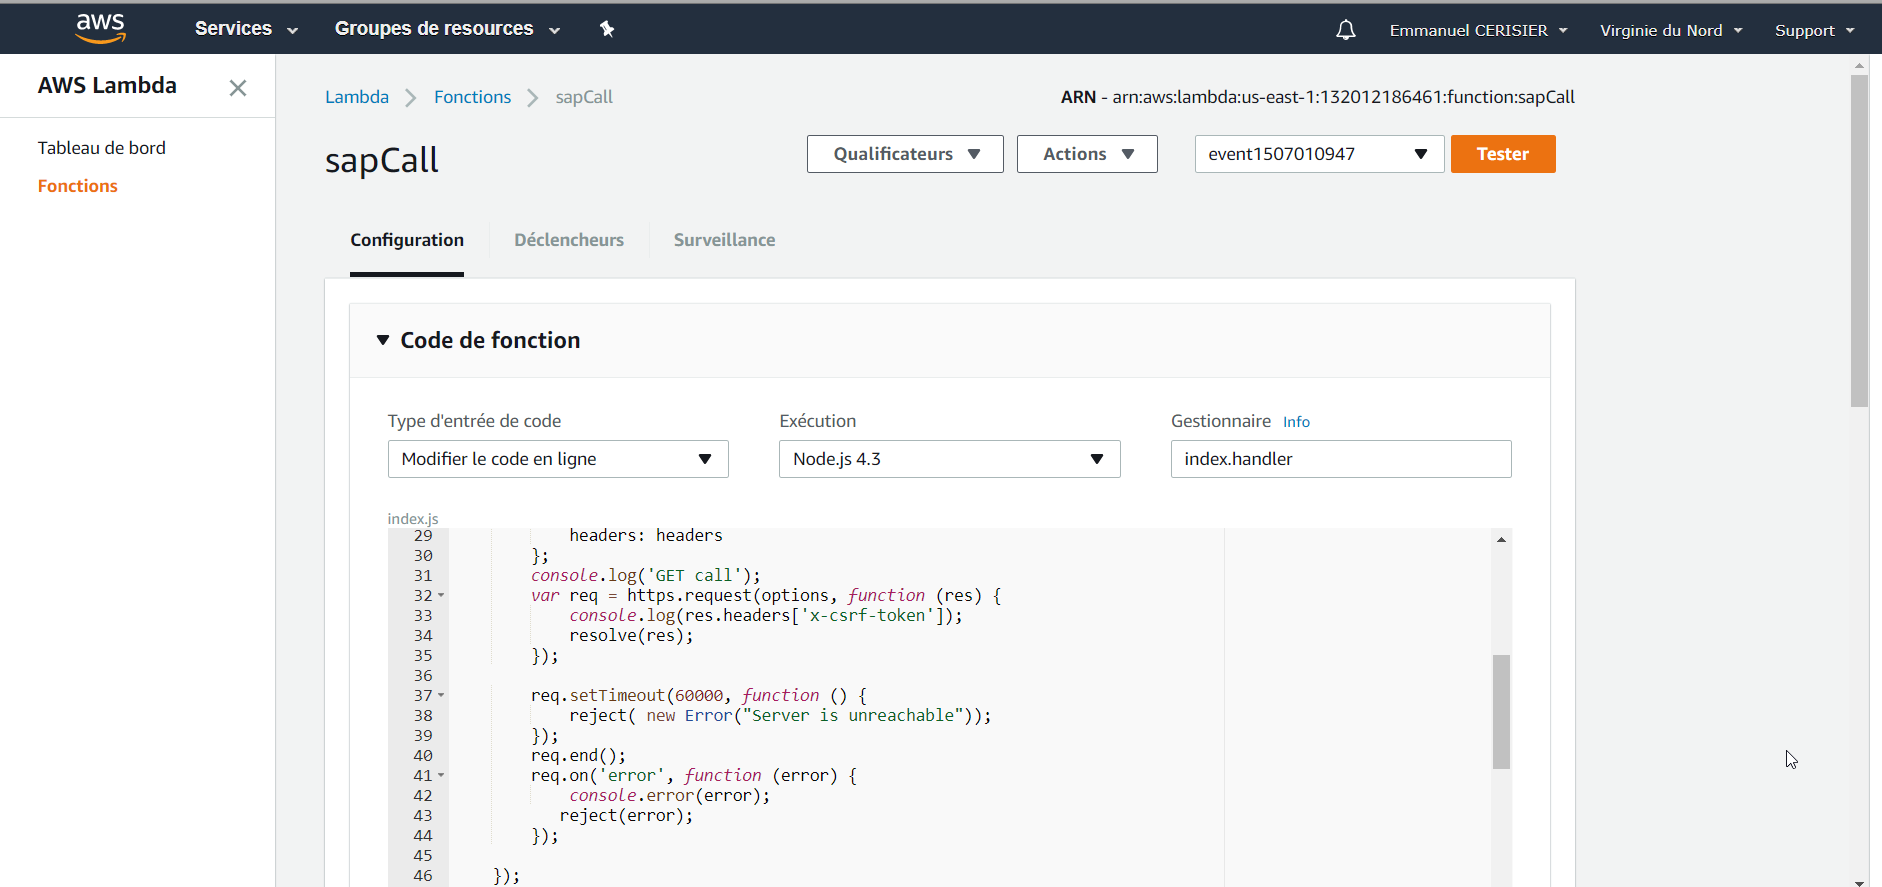Expand the Node.js 4.3 runtime dropdown

pyautogui.click(x=949, y=459)
